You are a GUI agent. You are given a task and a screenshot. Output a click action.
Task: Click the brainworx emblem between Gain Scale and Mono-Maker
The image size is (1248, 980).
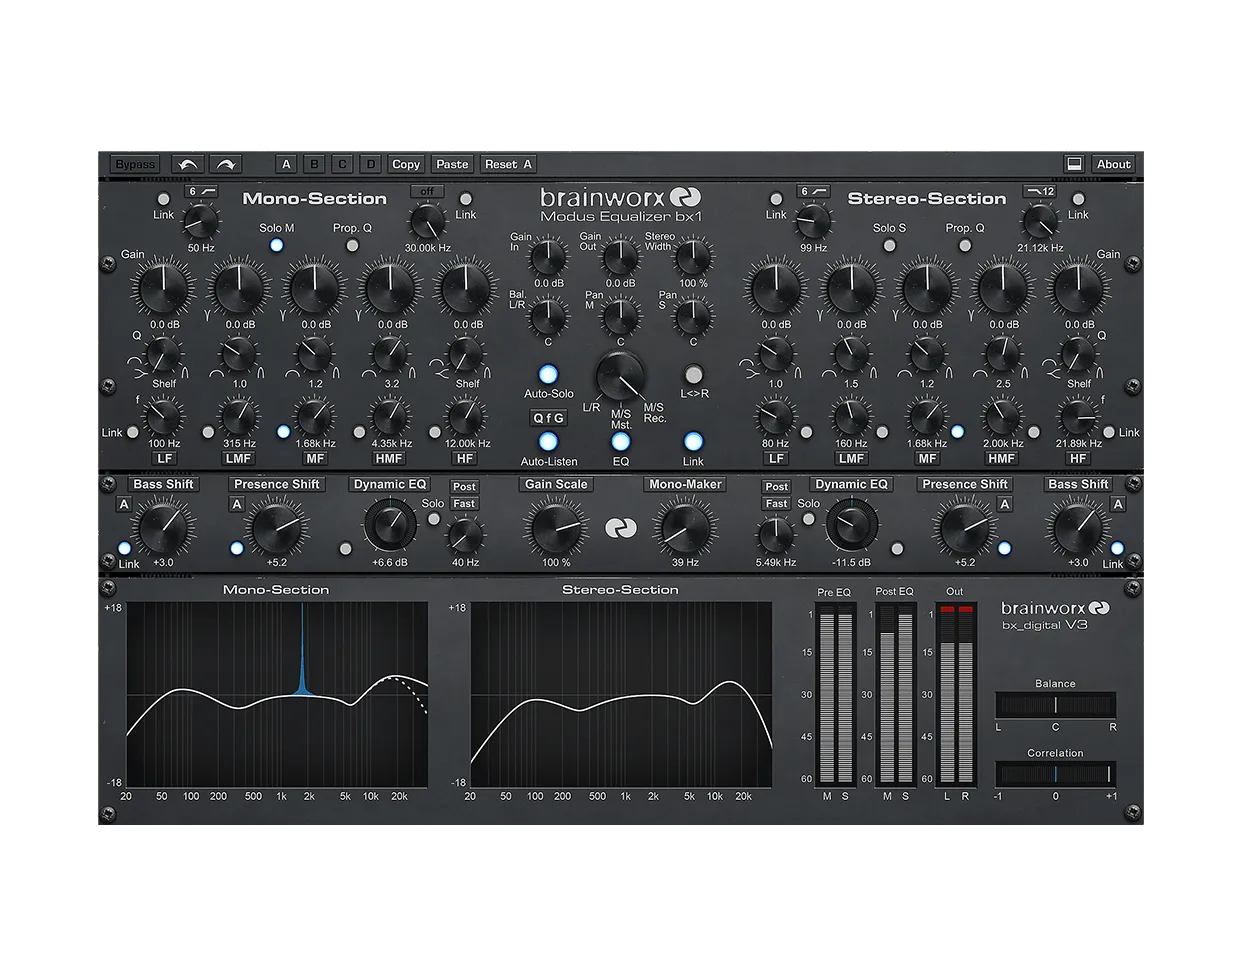pos(620,527)
